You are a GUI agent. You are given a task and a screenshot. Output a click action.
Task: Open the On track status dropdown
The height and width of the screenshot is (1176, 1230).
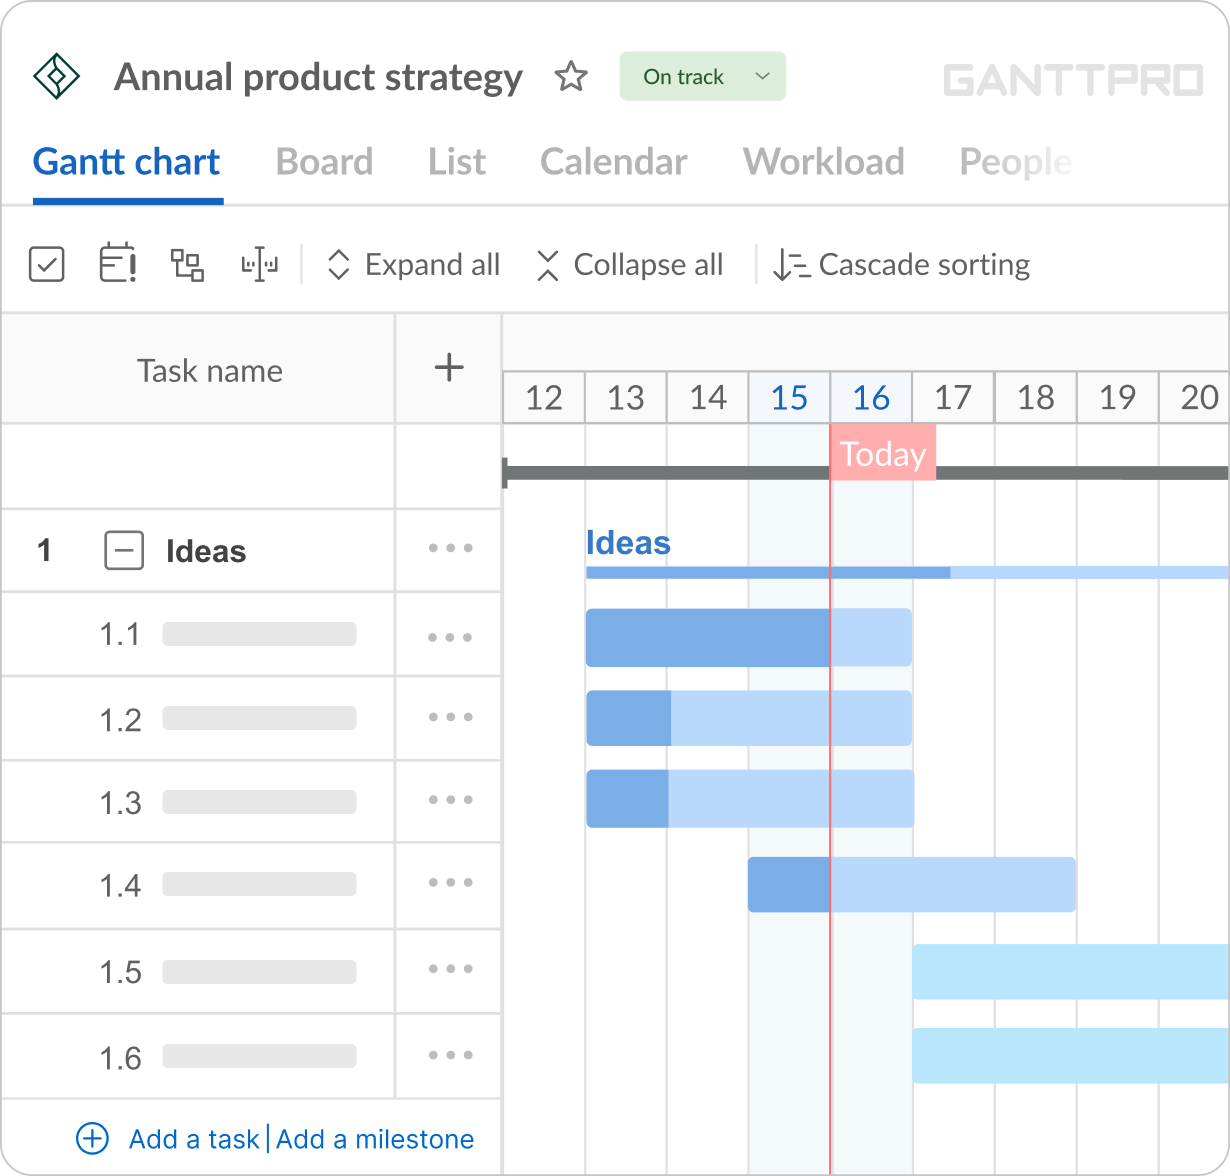tap(701, 76)
